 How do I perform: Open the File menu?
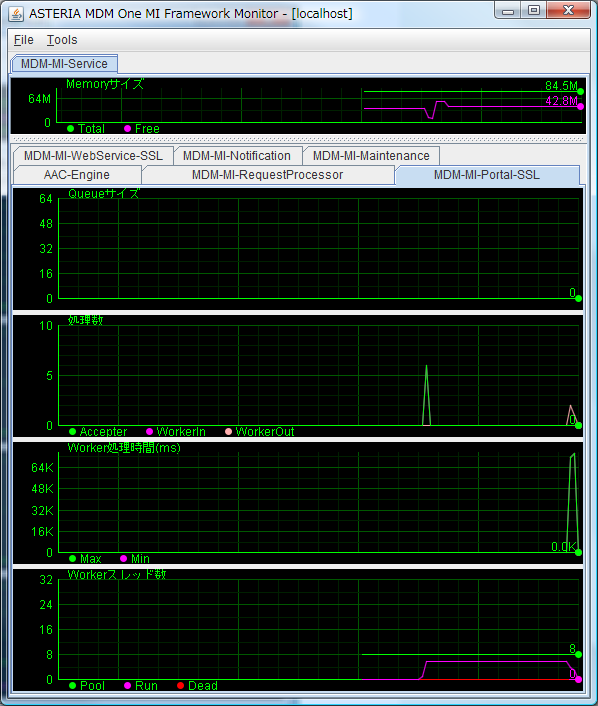click(x=23, y=40)
